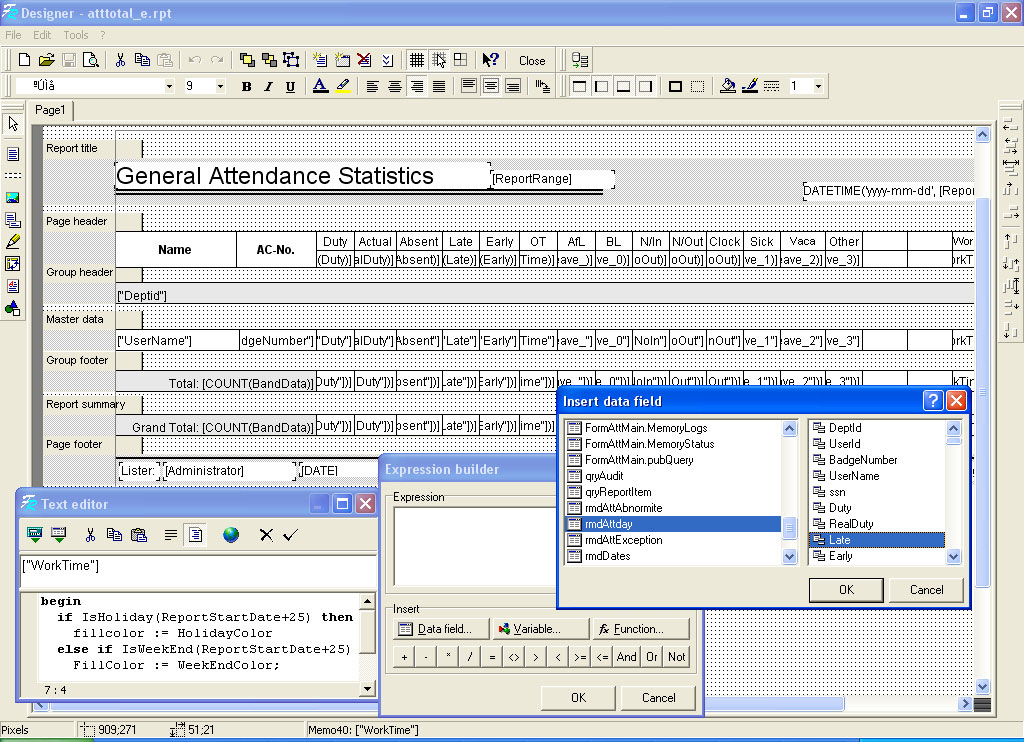Open the Tools menu
This screenshot has height=742, width=1024.
[x=76, y=35]
